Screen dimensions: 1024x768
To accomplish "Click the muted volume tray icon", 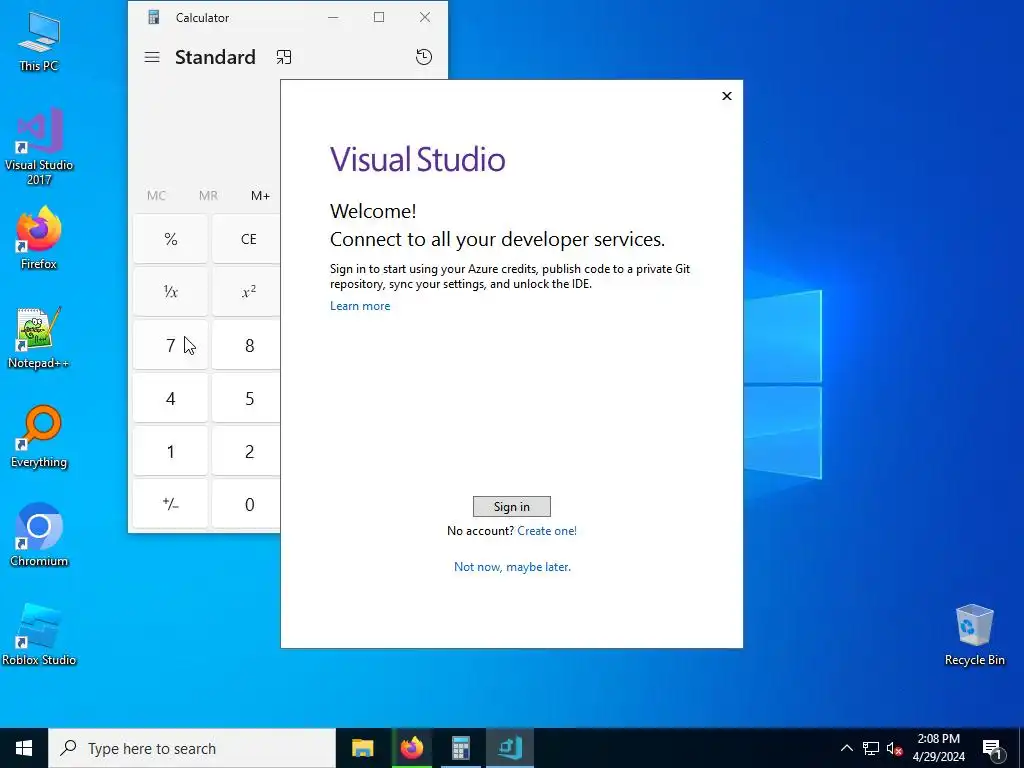I will pos(894,748).
